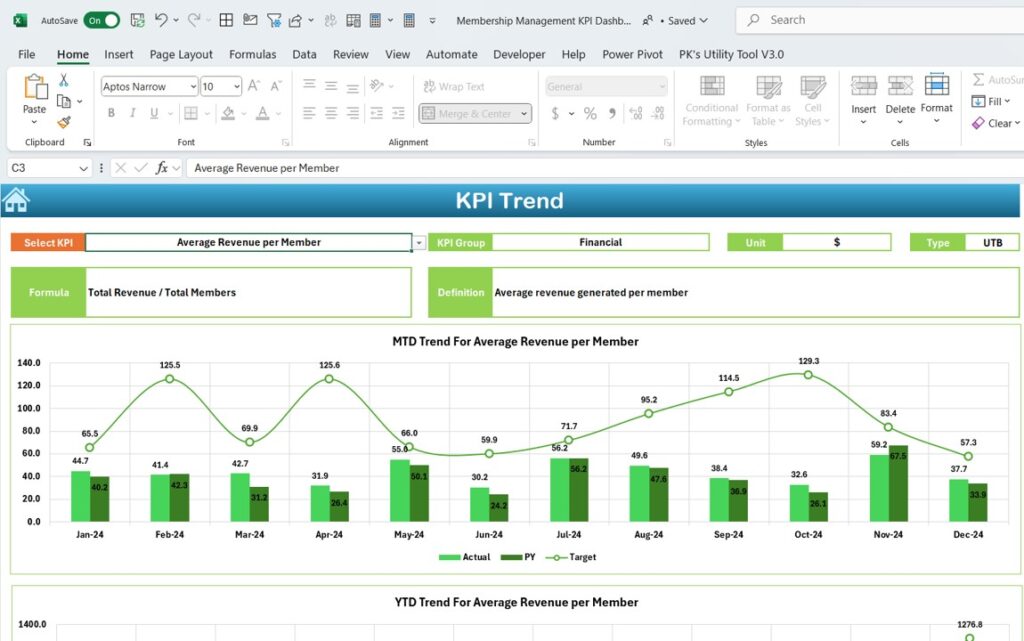1024x641 pixels.
Task: Open Format as Table menu
Action: click(x=768, y=101)
